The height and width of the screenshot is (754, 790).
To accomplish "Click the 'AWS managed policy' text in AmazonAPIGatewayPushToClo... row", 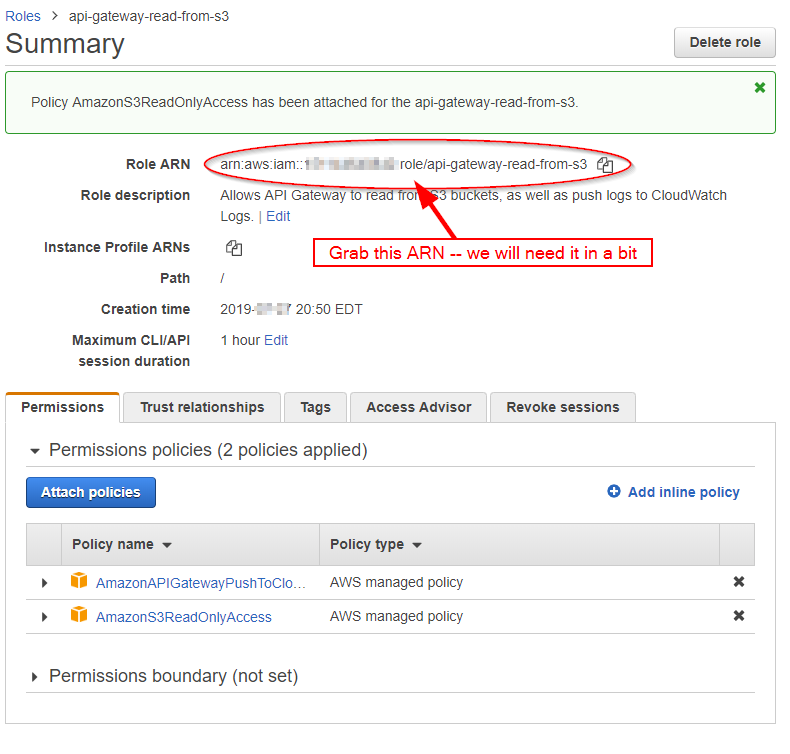I will click(x=396, y=582).
